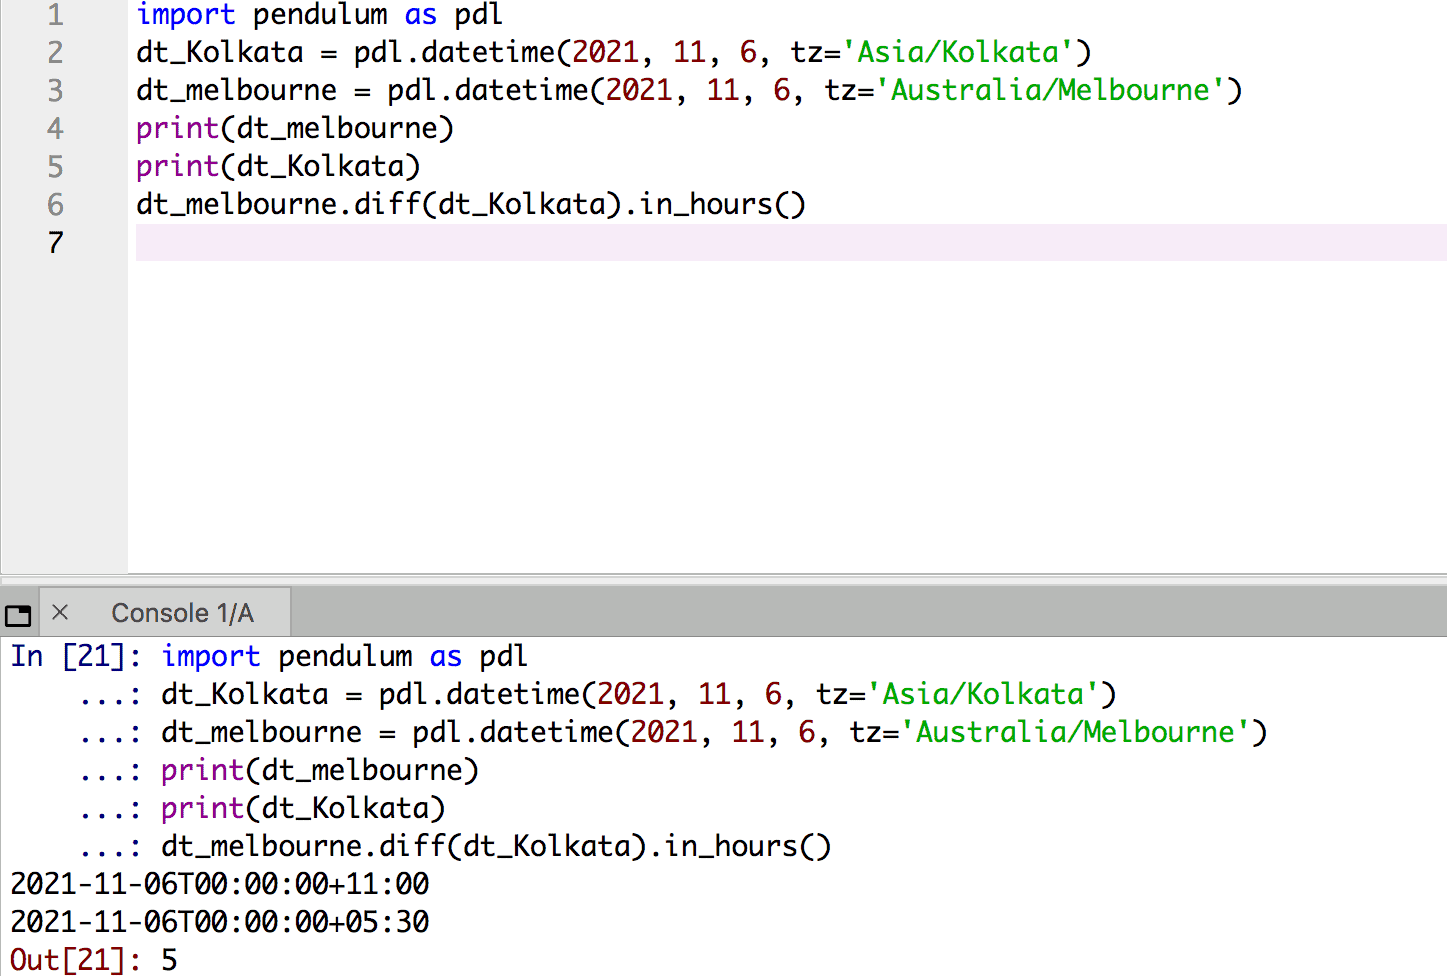Click line number 5 in the editor gutter
The width and height of the screenshot is (1447, 976).
tap(56, 166)
